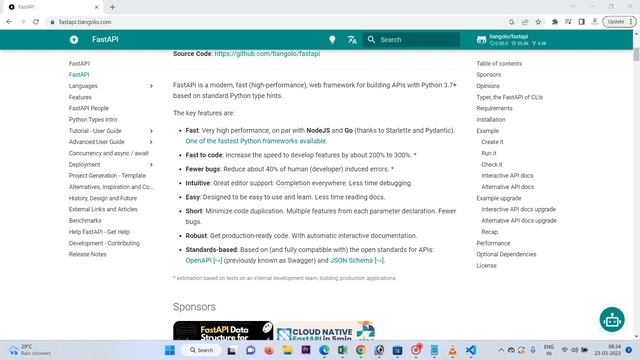Open the language selection icon
Image resolution: width=640 pixels, height=360 pixels.
coord(352,40)
